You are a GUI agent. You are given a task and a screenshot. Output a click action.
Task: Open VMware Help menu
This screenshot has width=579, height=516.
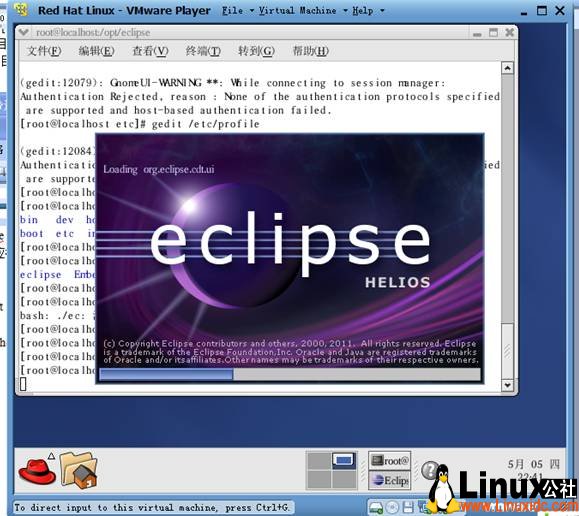368,10
